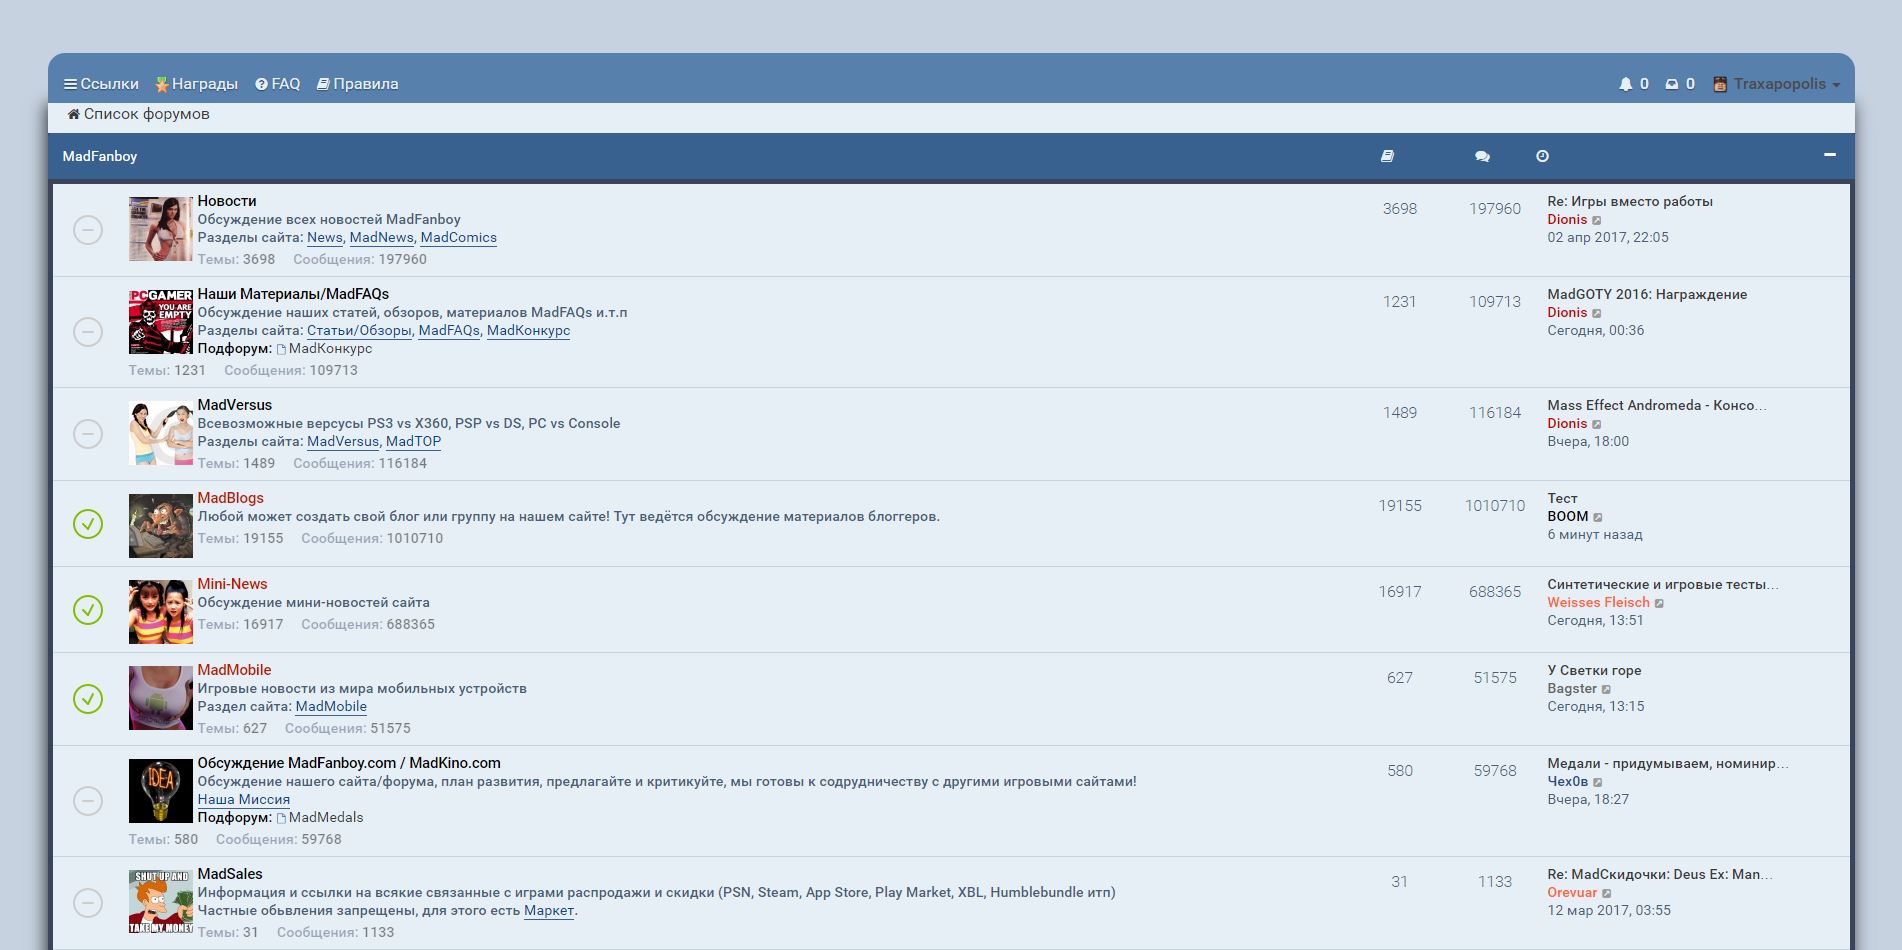View latest post icon beside Weisses Fleisch
The height and width of the screenshot is (950, 1902).
coord(1660,604)
